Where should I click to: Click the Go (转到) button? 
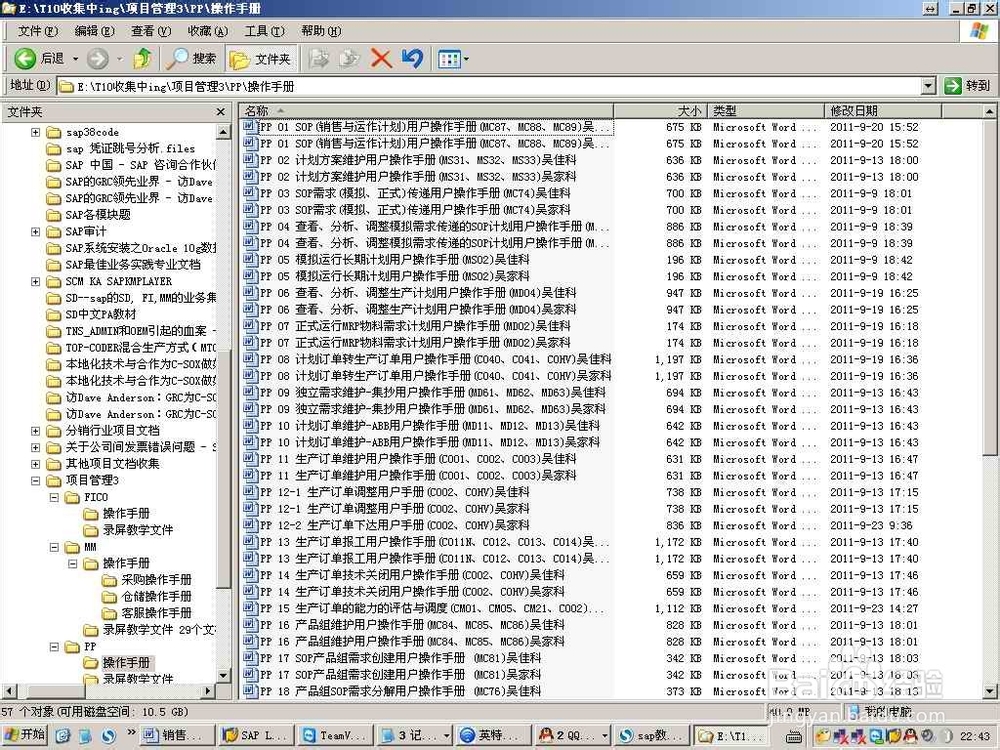click(967, 85)
